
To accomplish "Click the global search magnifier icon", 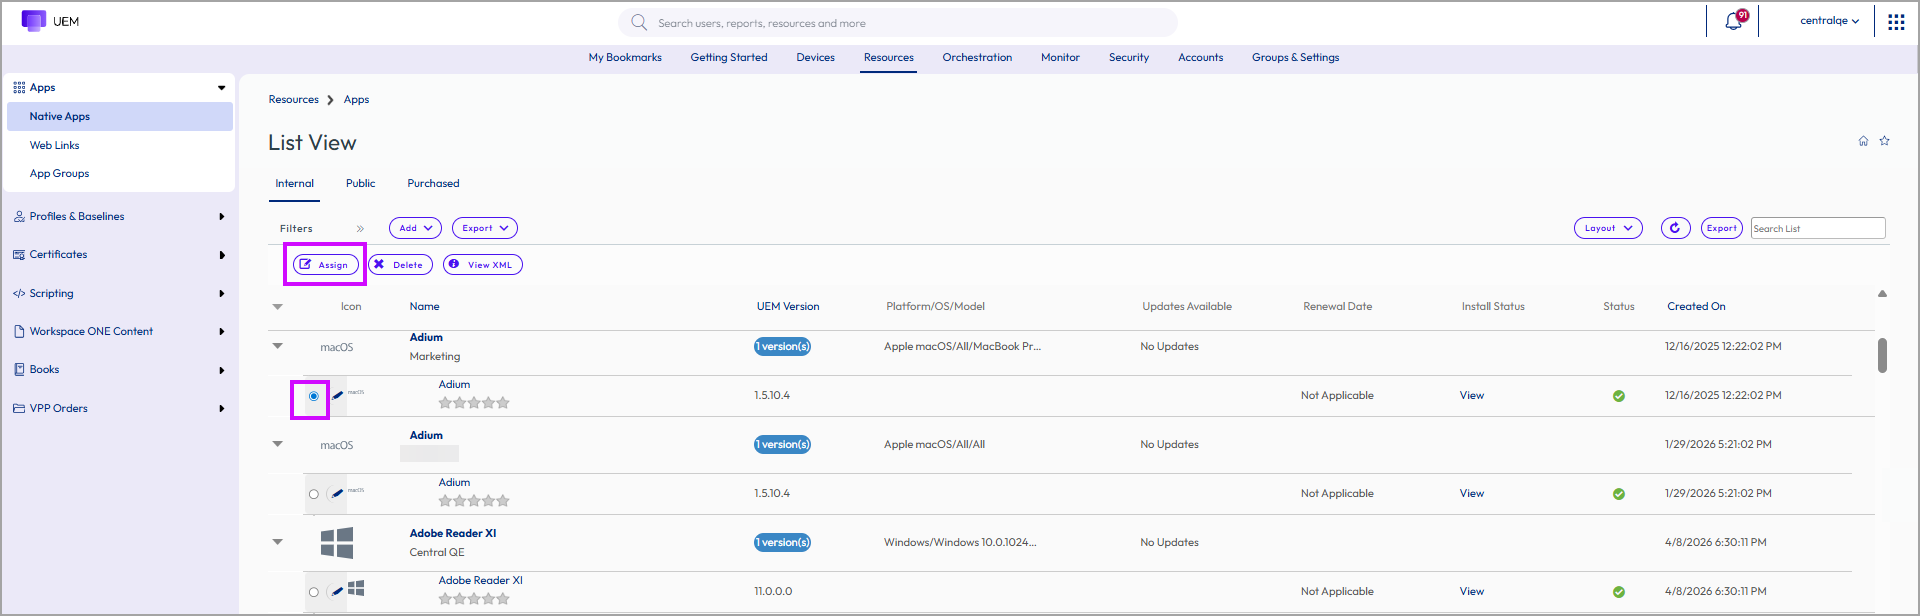I will pos(639,22).
